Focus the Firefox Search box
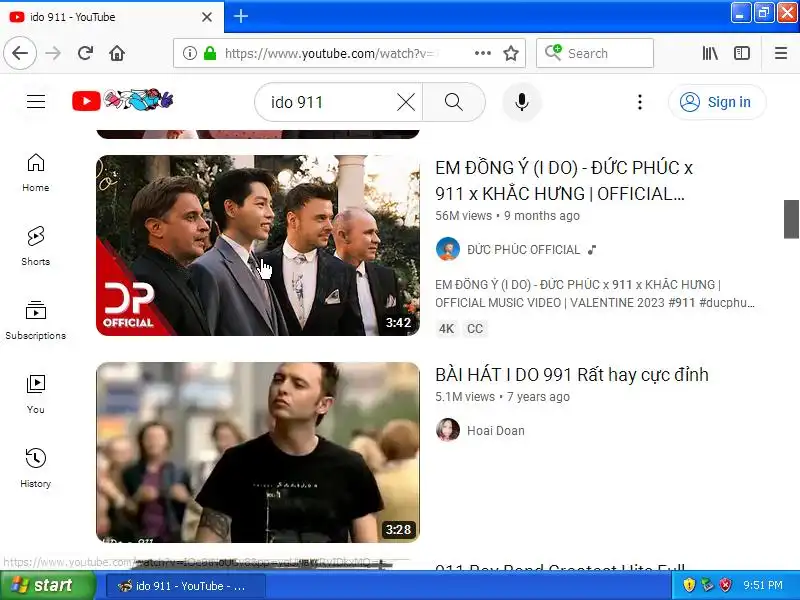 pyautogui.click(x=595, y=53)
